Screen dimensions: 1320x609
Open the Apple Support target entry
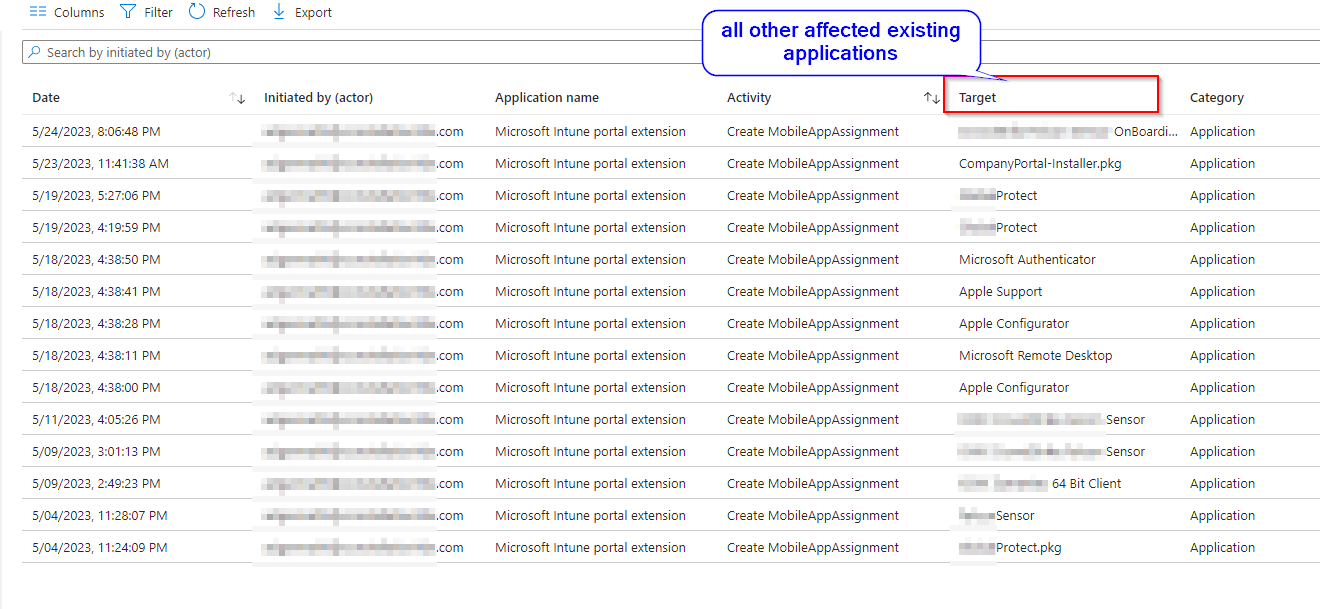[1000, 292]
